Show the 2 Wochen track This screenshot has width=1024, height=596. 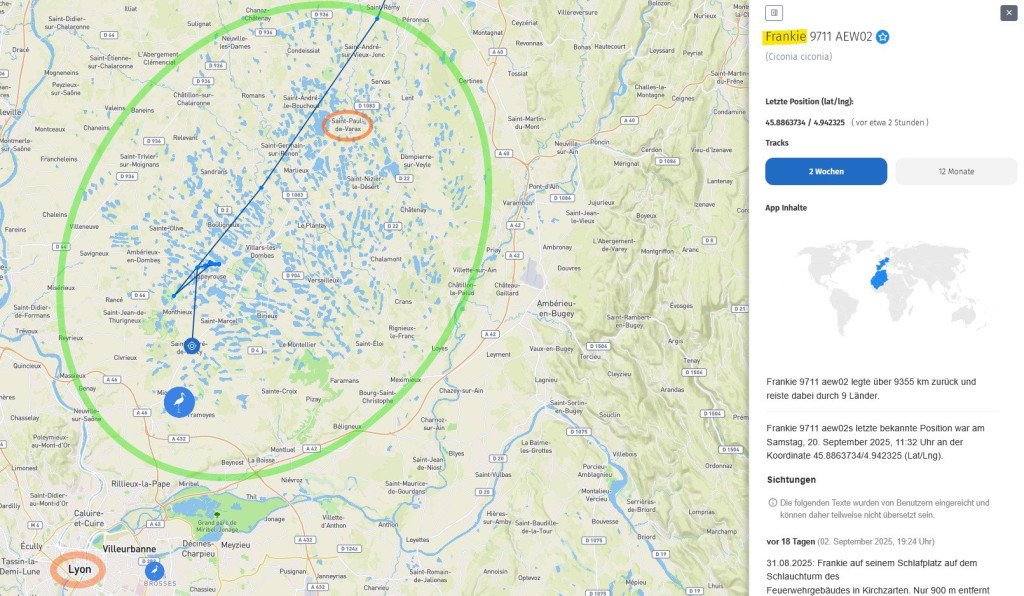click(x=825, y=171)
